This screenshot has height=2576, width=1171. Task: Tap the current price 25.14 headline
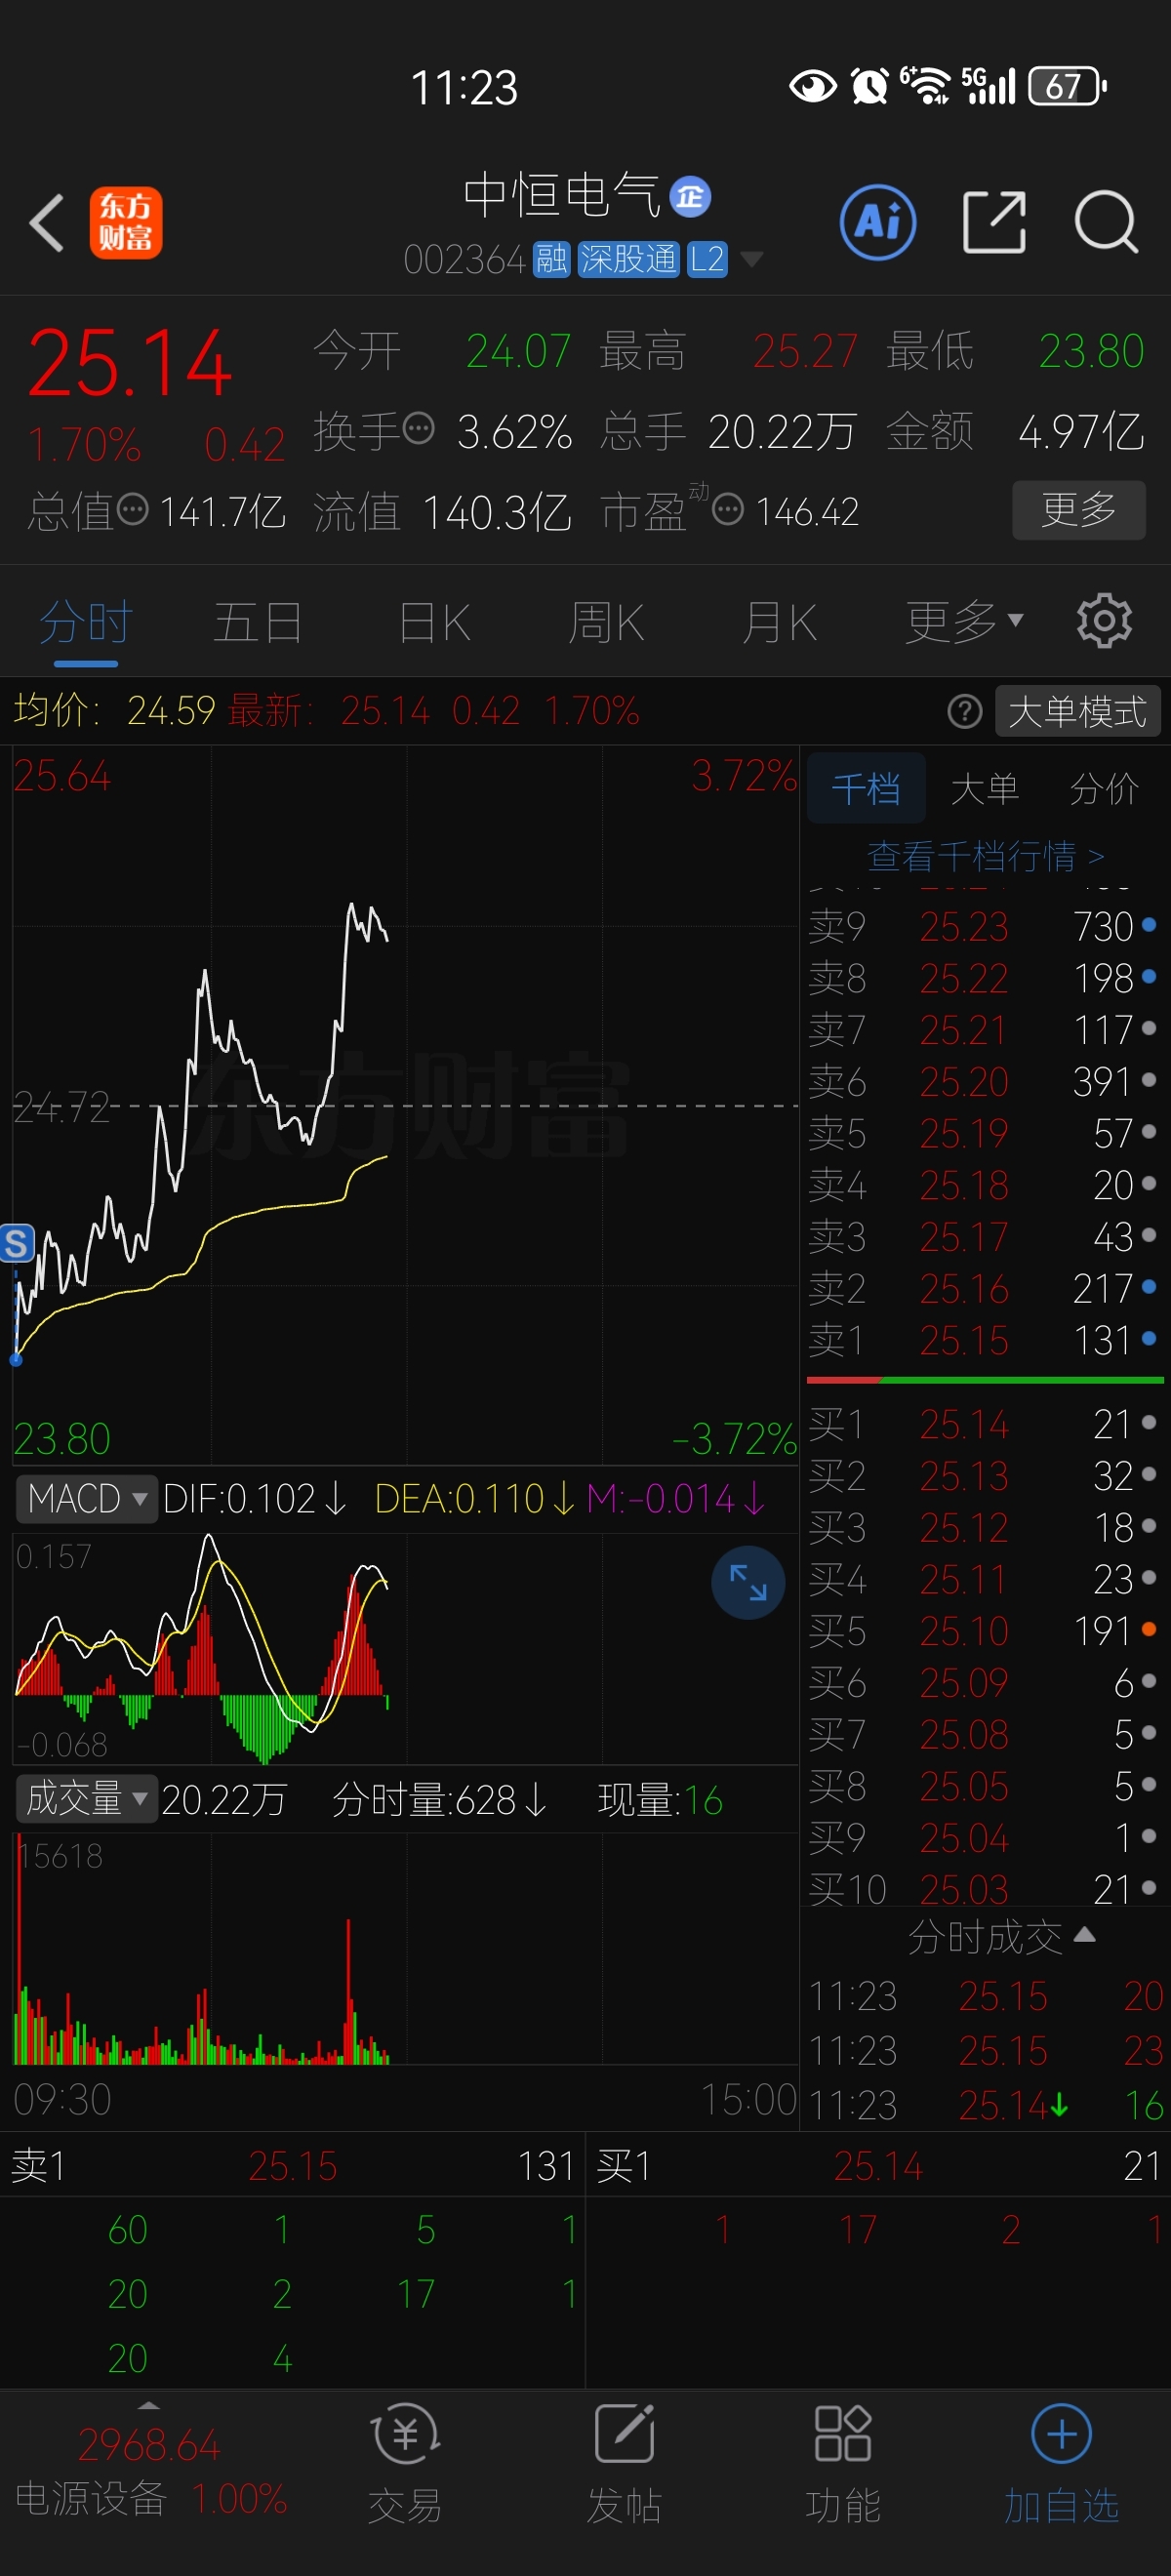coord(130,363)
